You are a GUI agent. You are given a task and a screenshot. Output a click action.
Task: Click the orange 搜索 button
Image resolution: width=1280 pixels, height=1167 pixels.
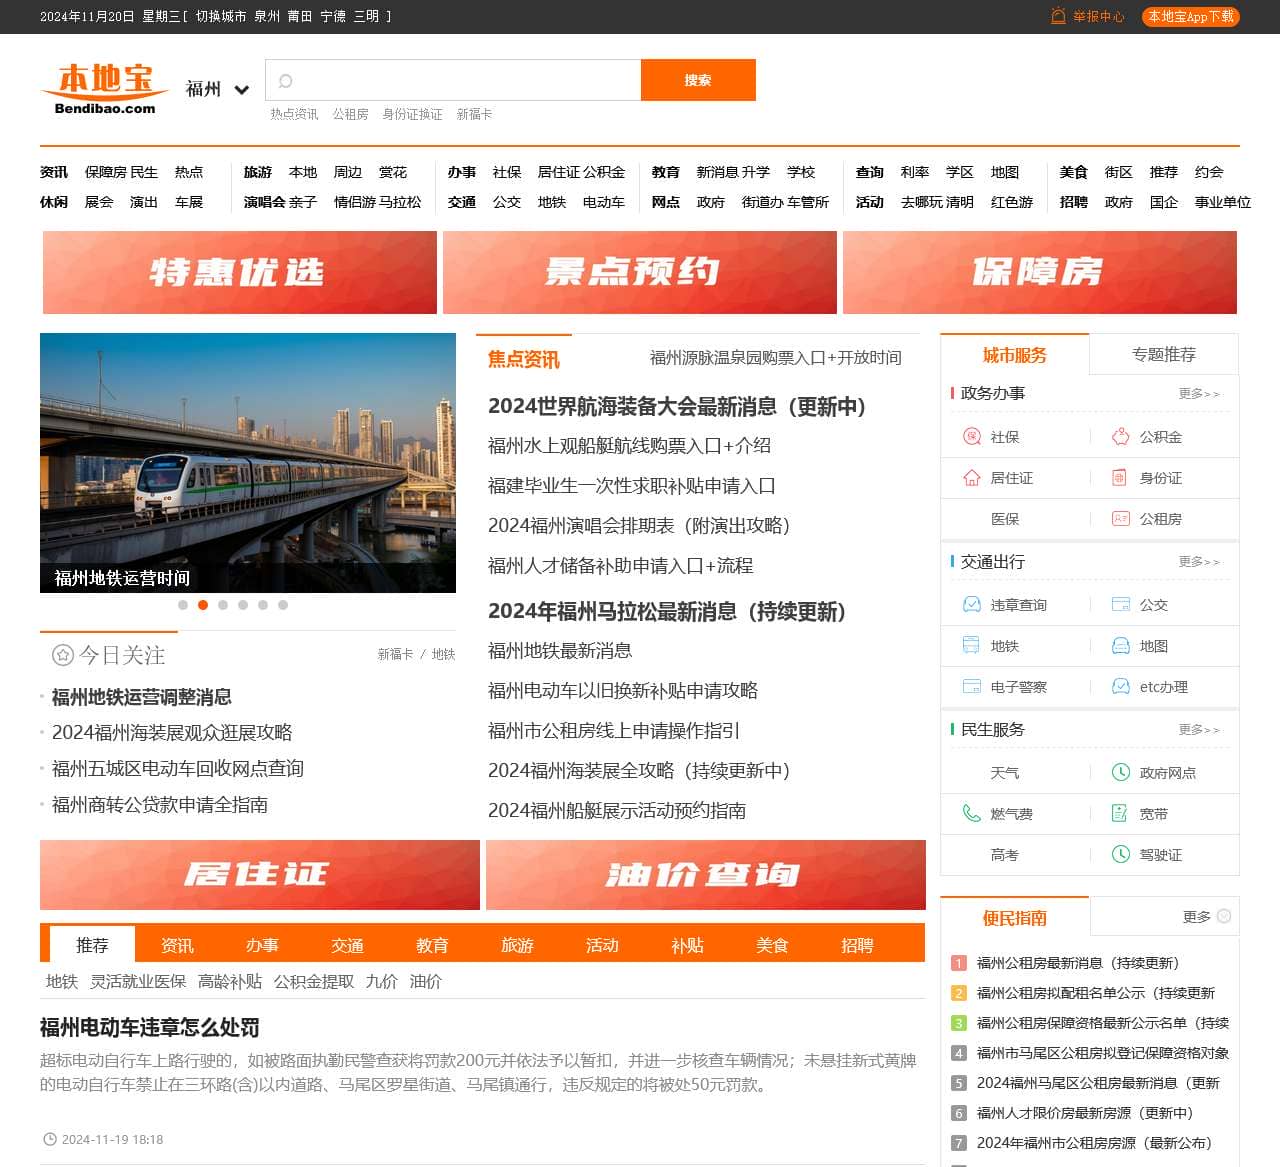(698, 80)
